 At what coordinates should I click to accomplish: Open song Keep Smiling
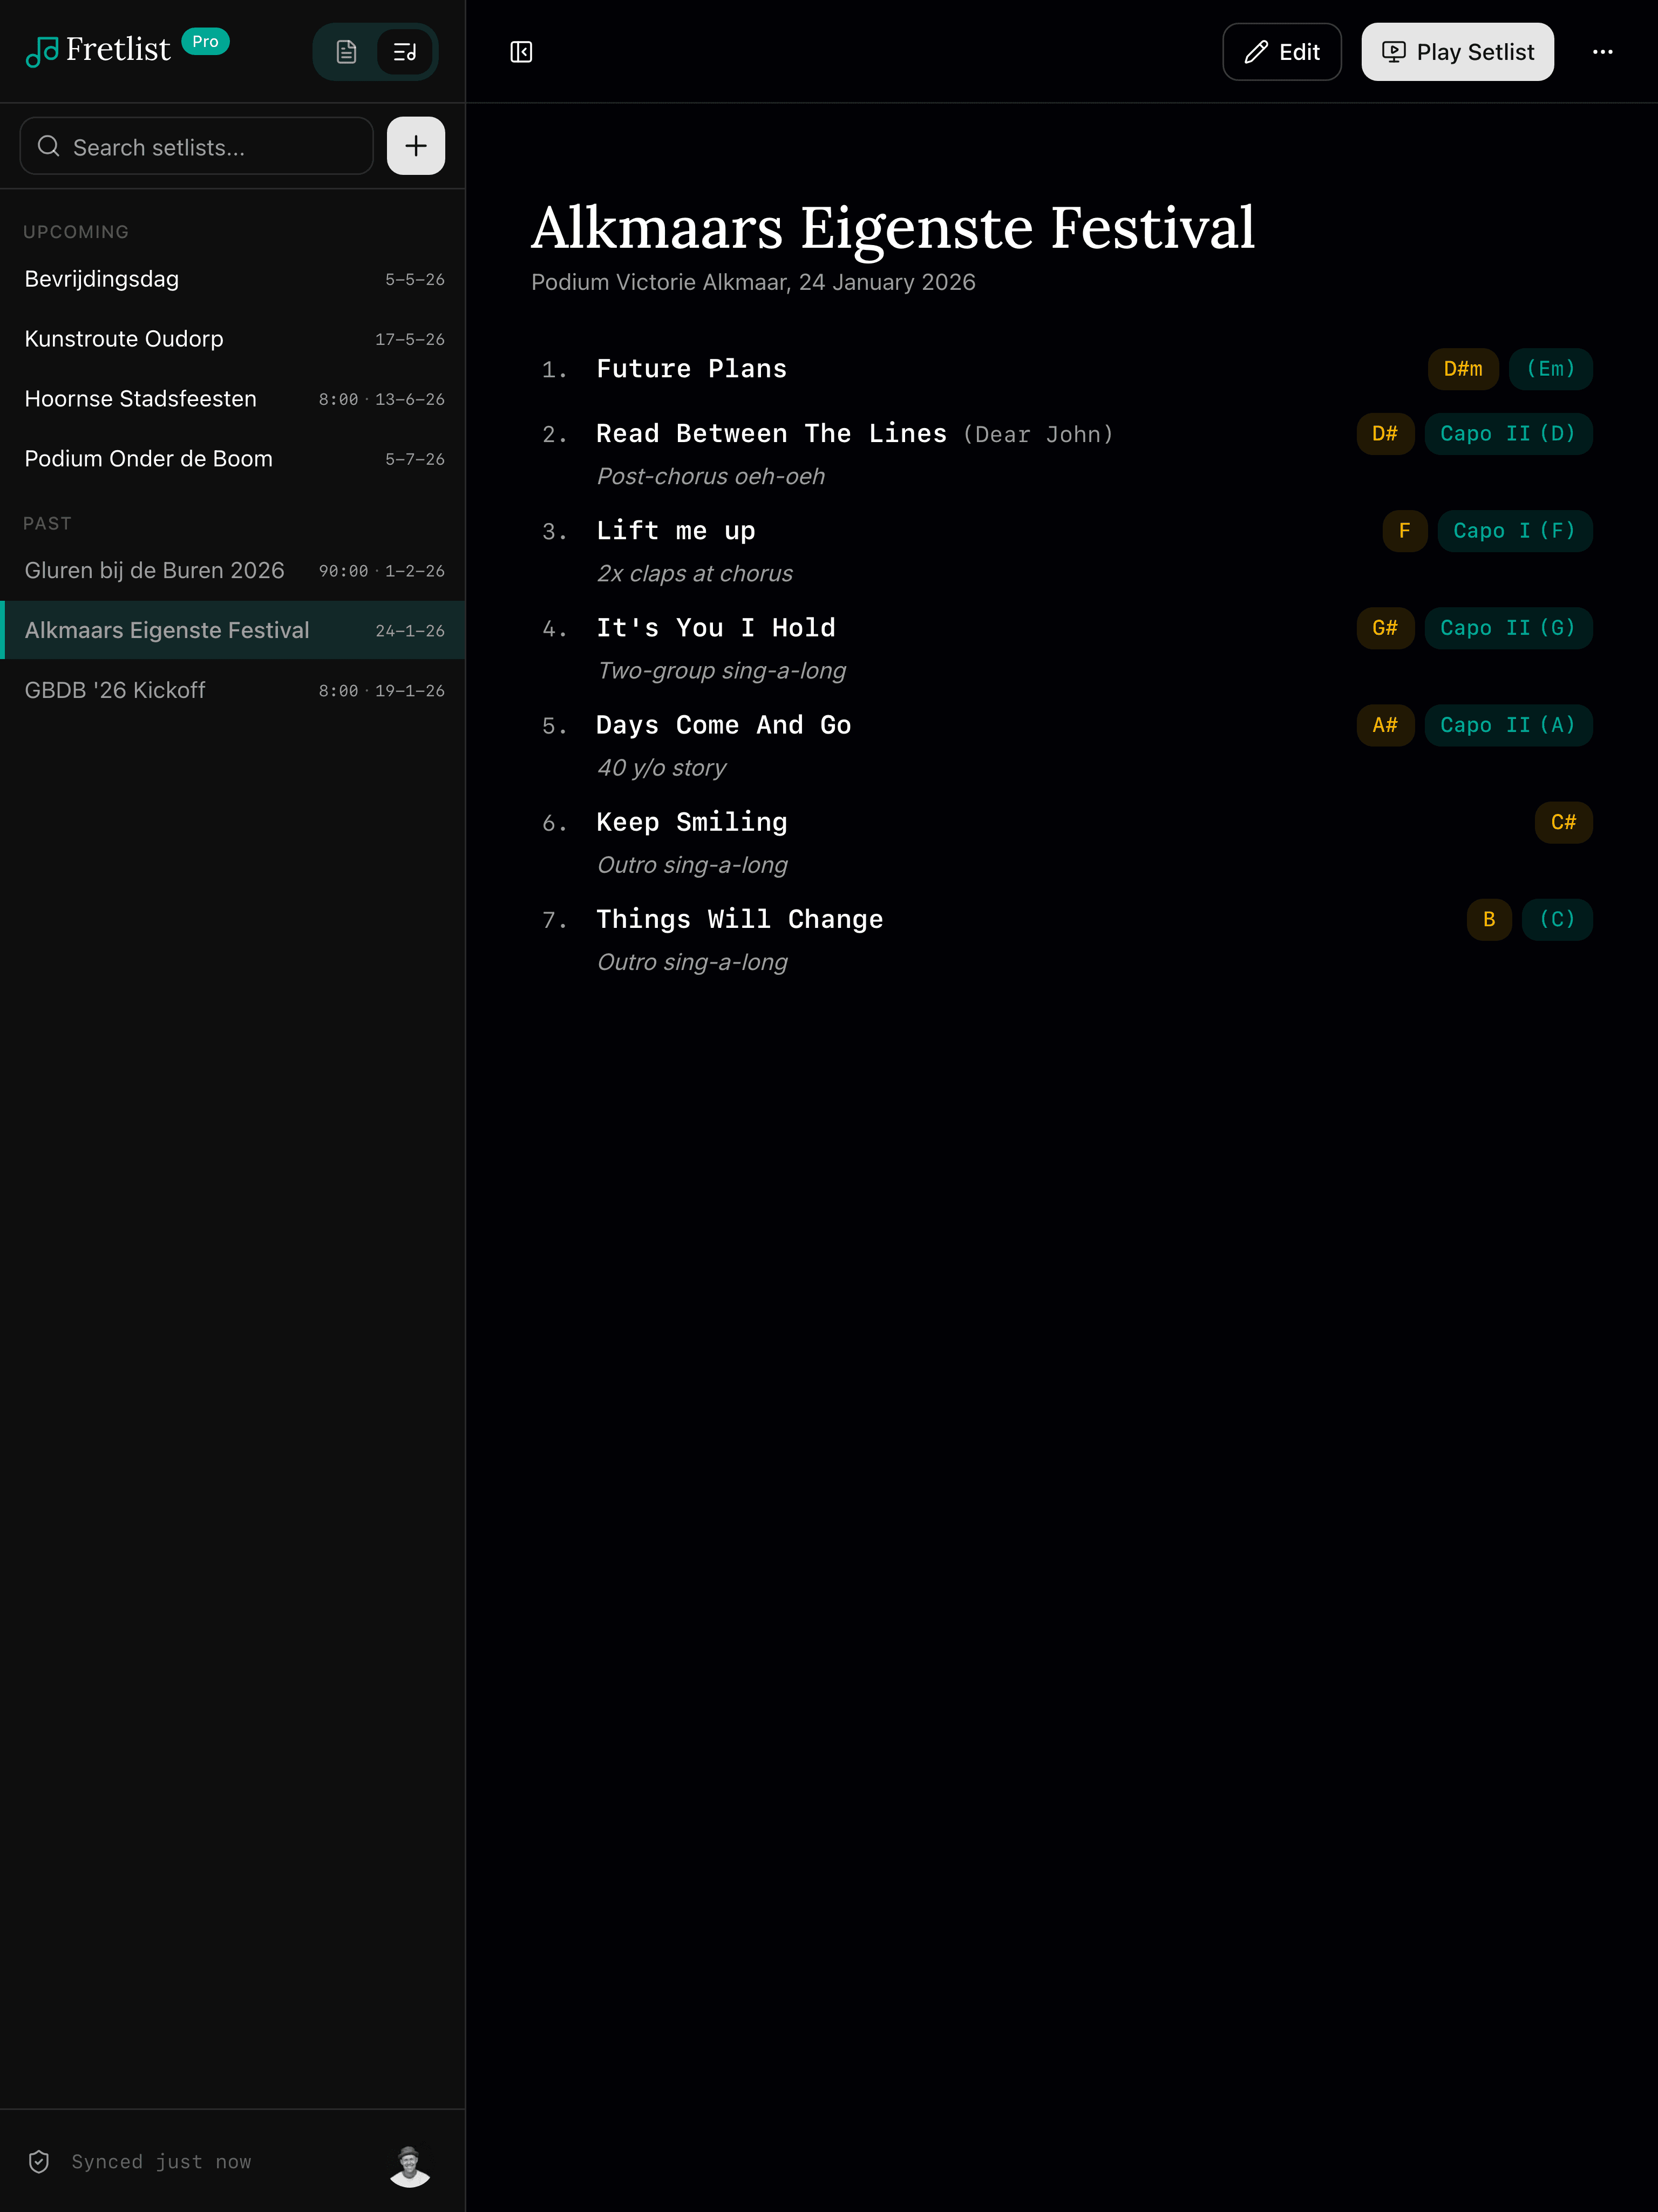[691, 822]
